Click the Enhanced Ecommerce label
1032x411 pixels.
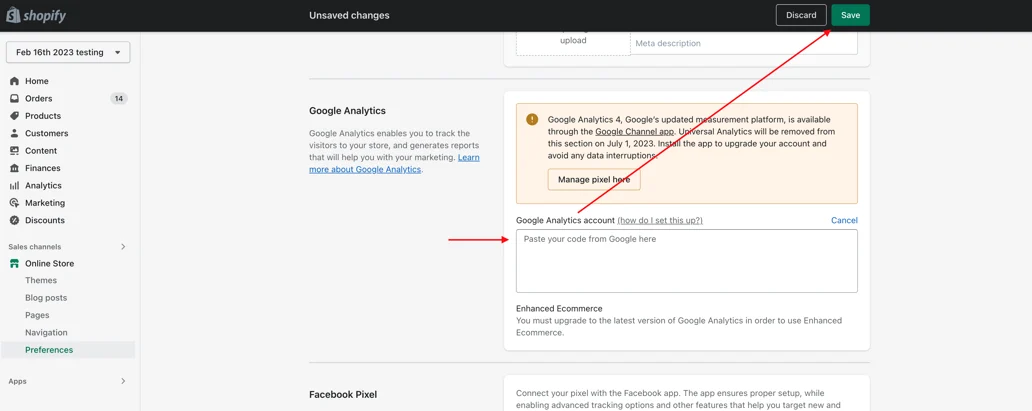(x=559, y=308)
